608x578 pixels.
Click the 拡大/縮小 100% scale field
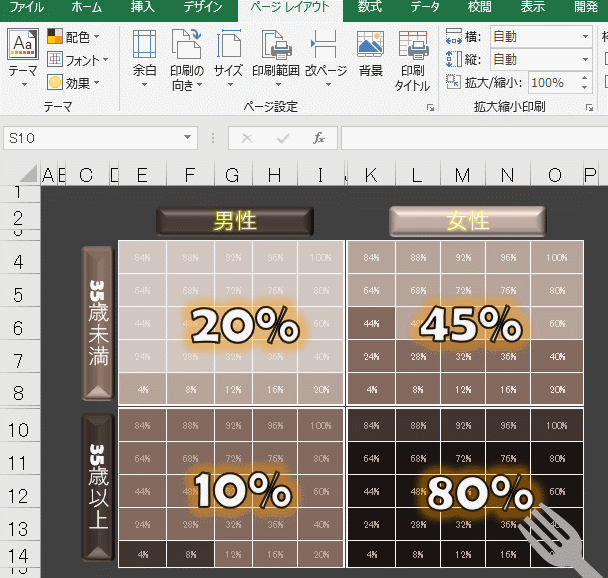pos(554,83)
